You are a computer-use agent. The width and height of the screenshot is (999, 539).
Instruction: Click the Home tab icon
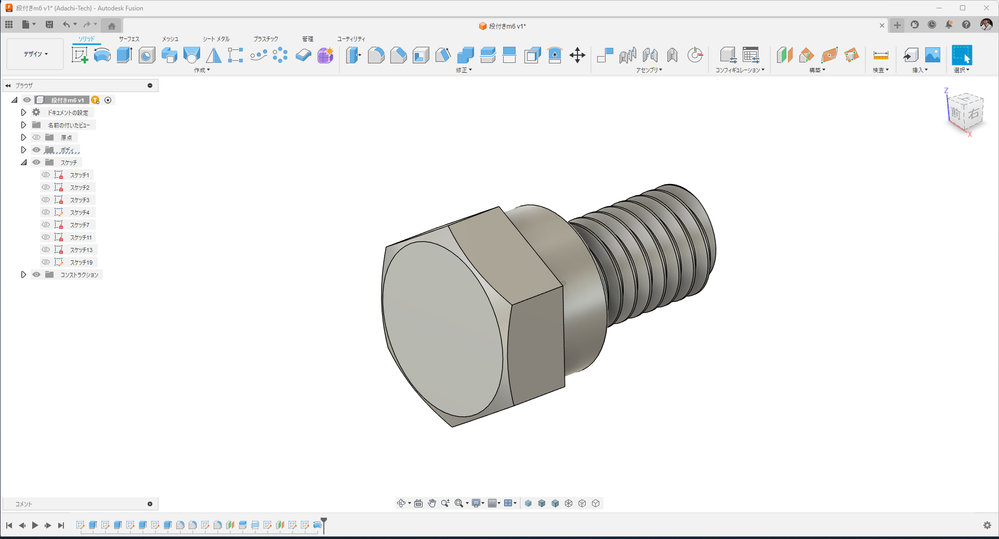111,26
